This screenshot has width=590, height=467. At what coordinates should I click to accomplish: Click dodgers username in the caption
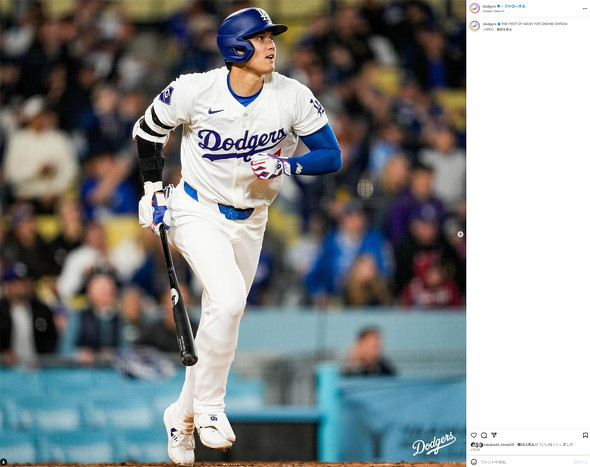click(490, 24)
